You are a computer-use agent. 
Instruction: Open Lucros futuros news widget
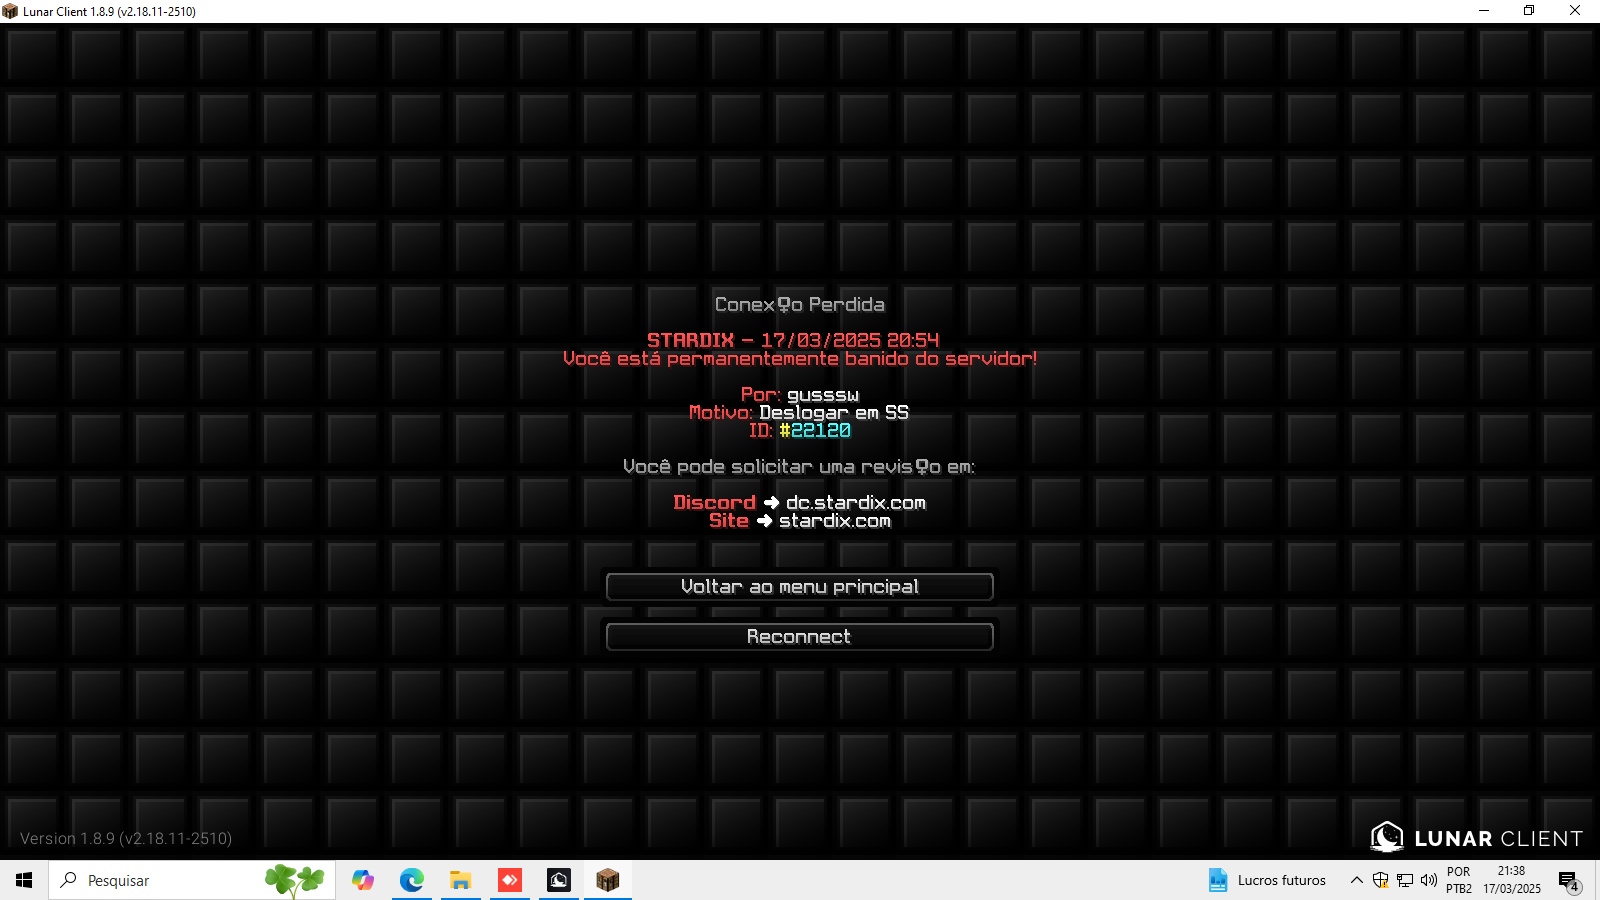(x=1268, y=880)
